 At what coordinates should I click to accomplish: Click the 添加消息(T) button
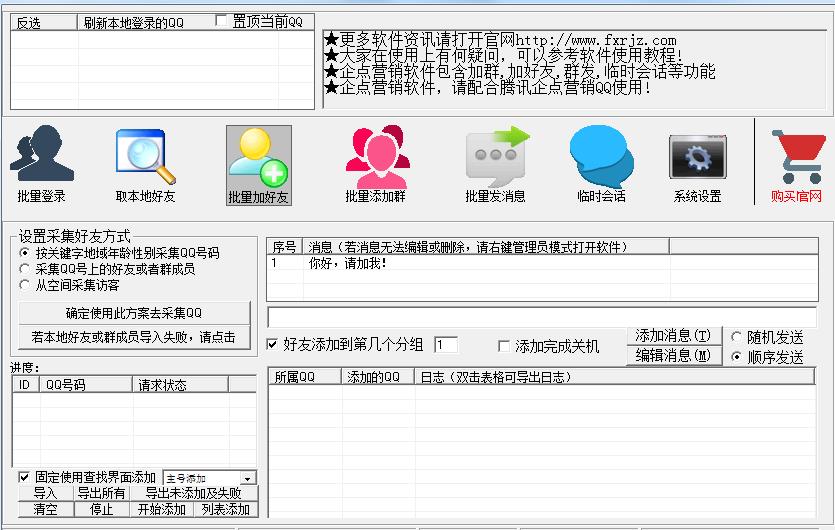[x=674, y=336]
